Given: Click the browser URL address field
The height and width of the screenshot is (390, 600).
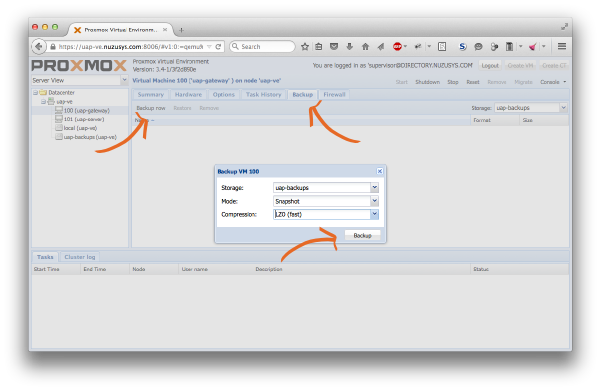Looking at the screenshot, I should tap(131, 47).
